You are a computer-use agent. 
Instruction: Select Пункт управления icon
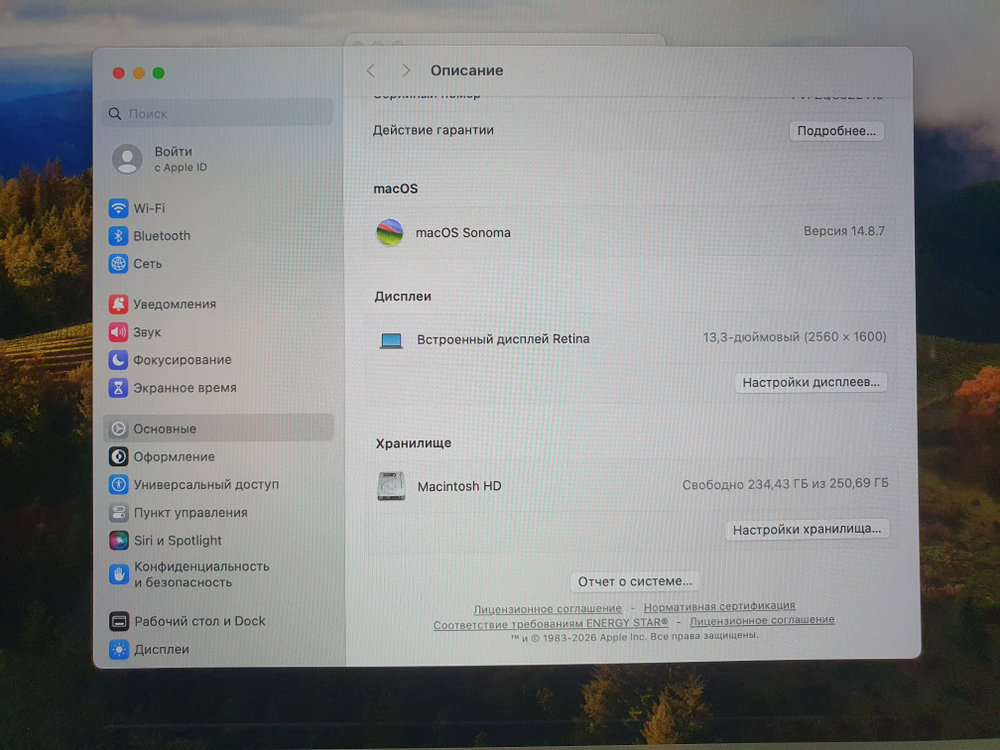click(x=118, y=512)
